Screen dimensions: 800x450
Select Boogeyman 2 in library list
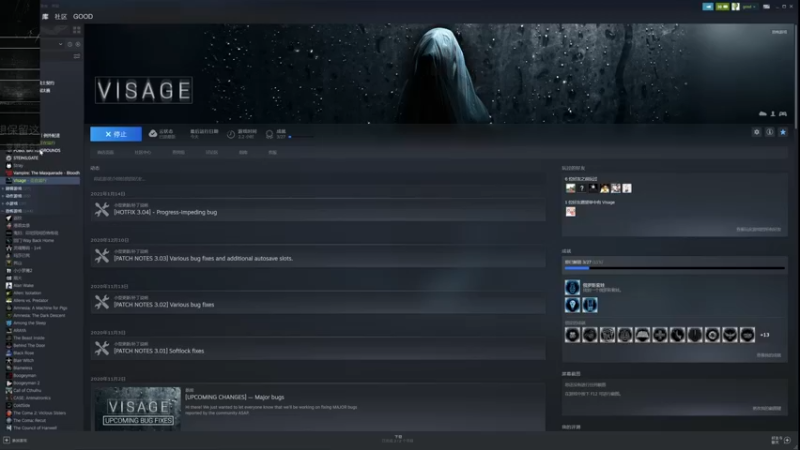point(26,383)
